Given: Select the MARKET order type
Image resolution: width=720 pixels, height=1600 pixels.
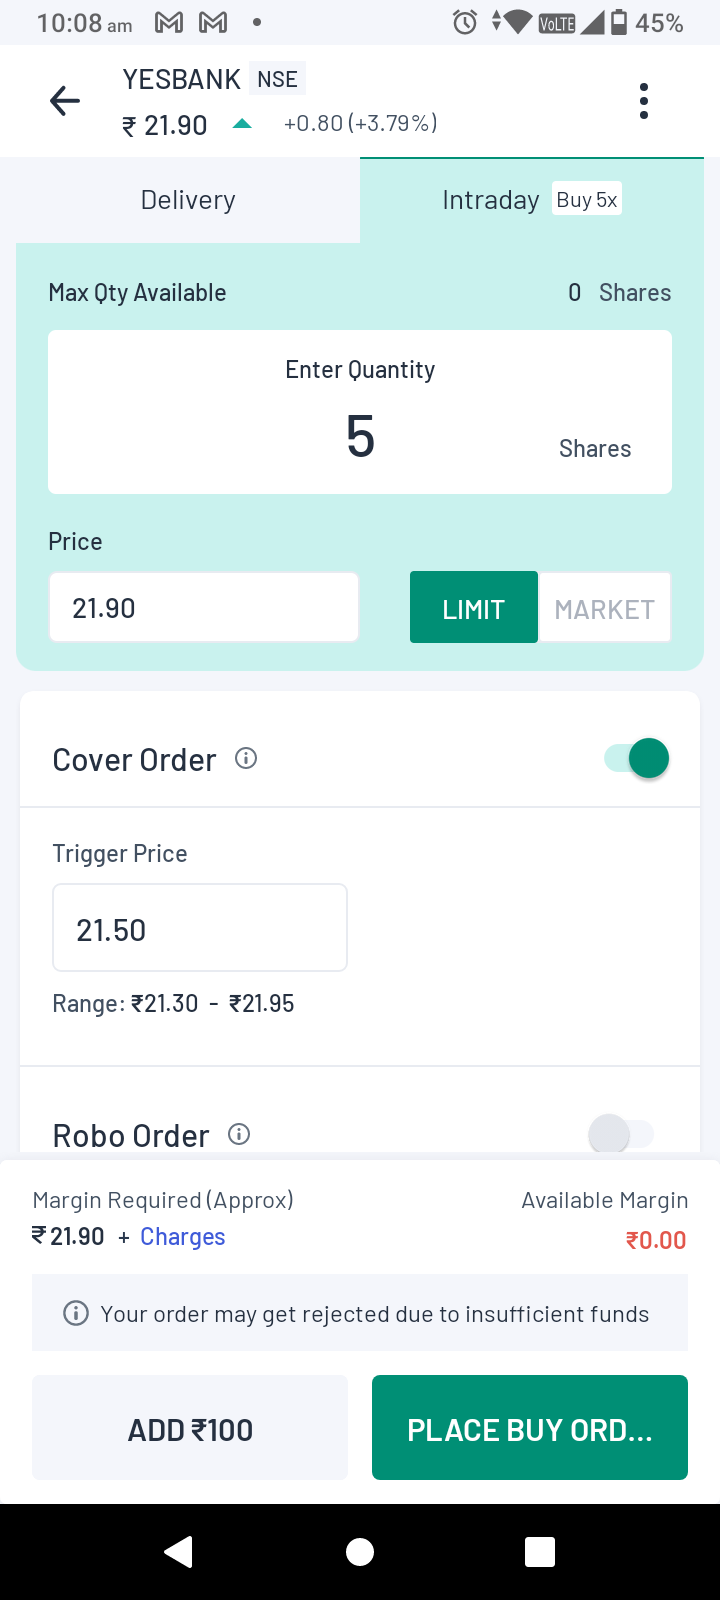Looking at the screenshot, I should click(x=604, y=608).
